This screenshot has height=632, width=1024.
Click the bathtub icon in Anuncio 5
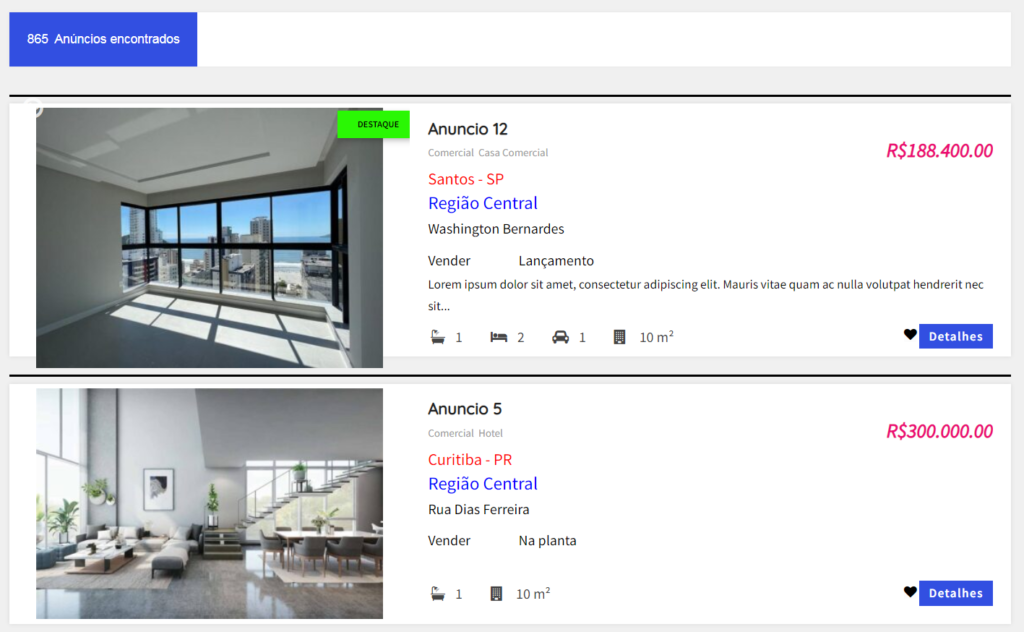coord(438,594)
